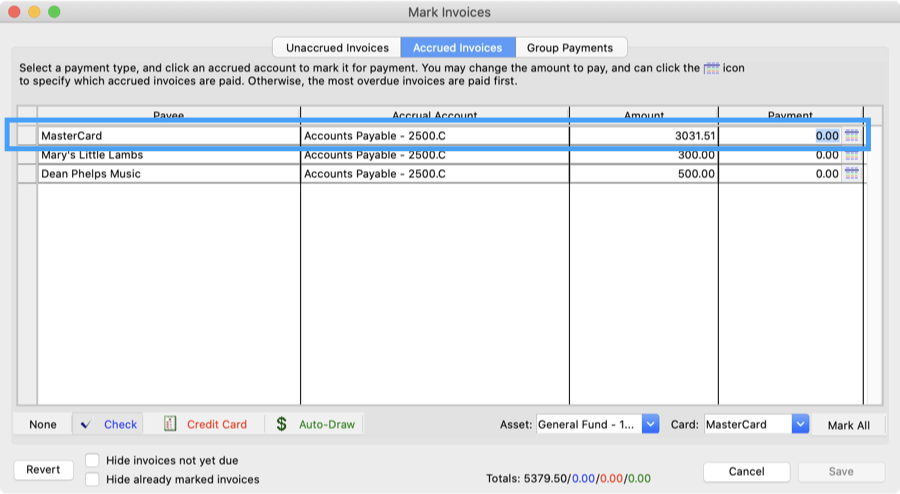
Task: Click the row marker beside MasterCard
Action: coord(28,136)
